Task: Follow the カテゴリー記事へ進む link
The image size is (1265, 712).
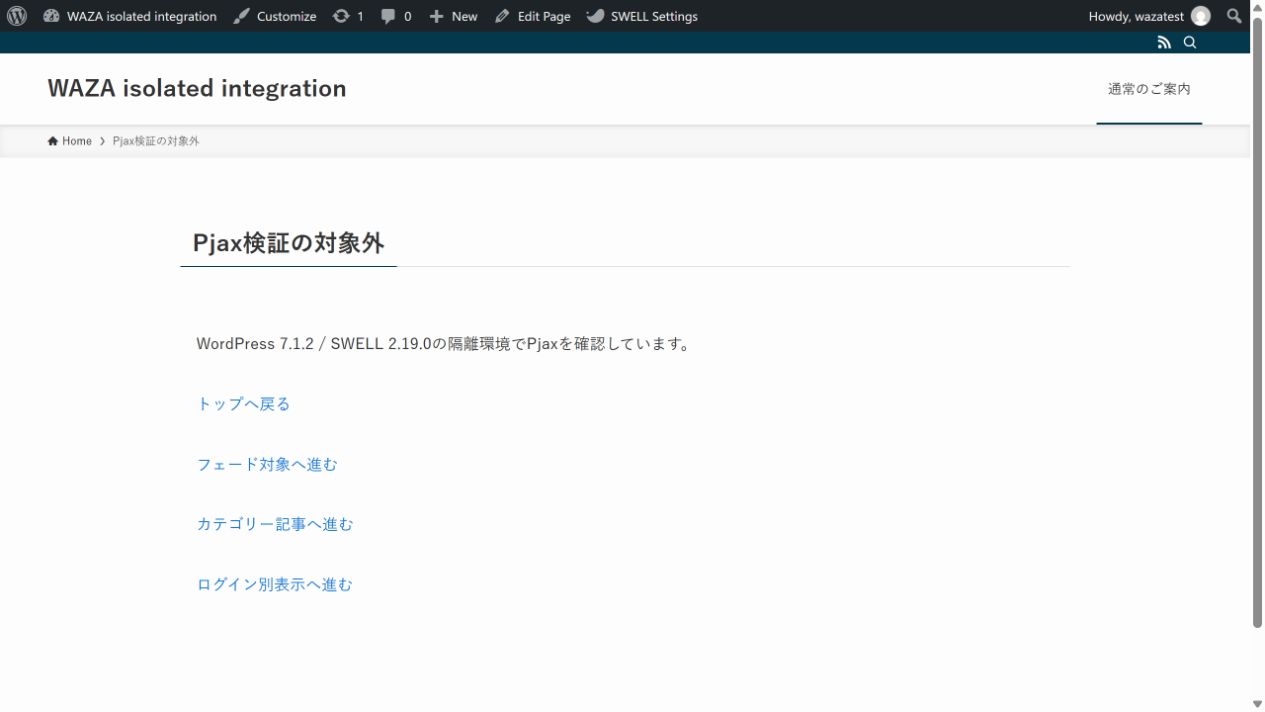Action: [x=275, y=524]
